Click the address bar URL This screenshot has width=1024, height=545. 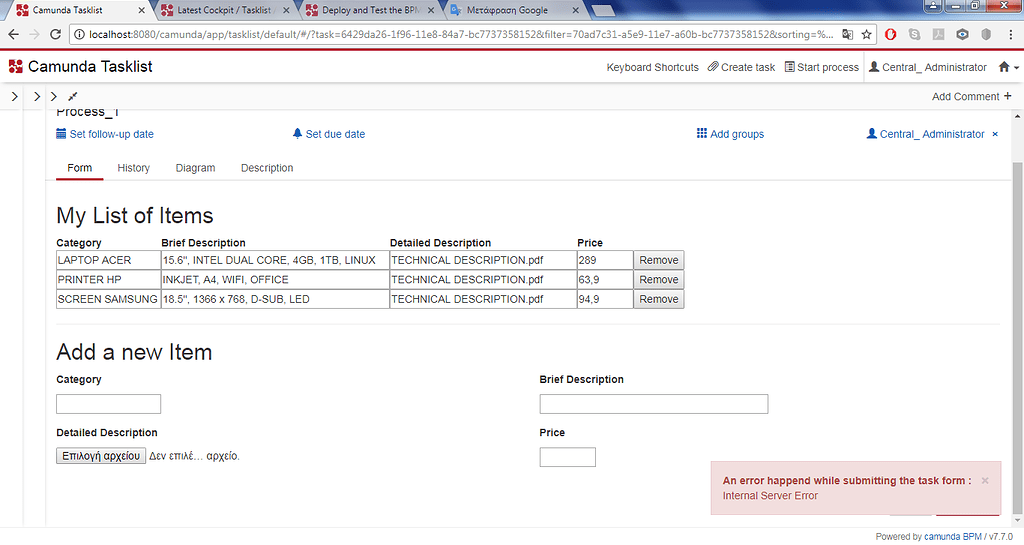coord(460,35)
